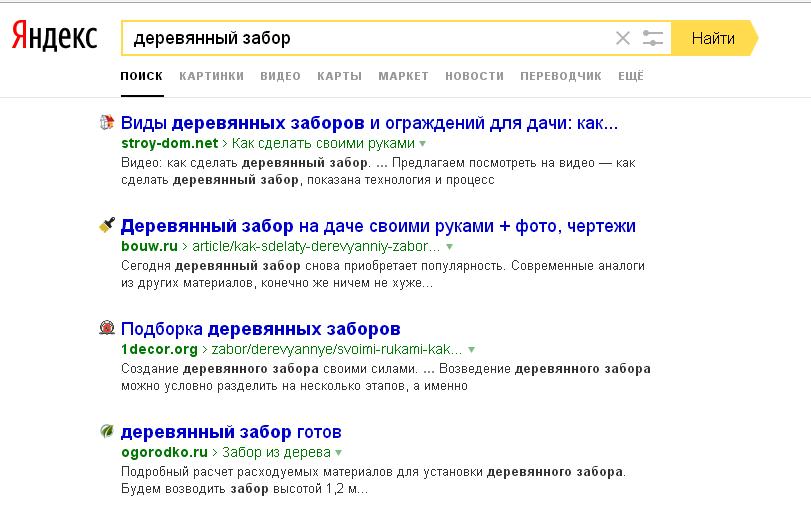Open the ЕЩЁ menu
The height and width of the screenshot is (511, 811).
[x=631, y=76]
